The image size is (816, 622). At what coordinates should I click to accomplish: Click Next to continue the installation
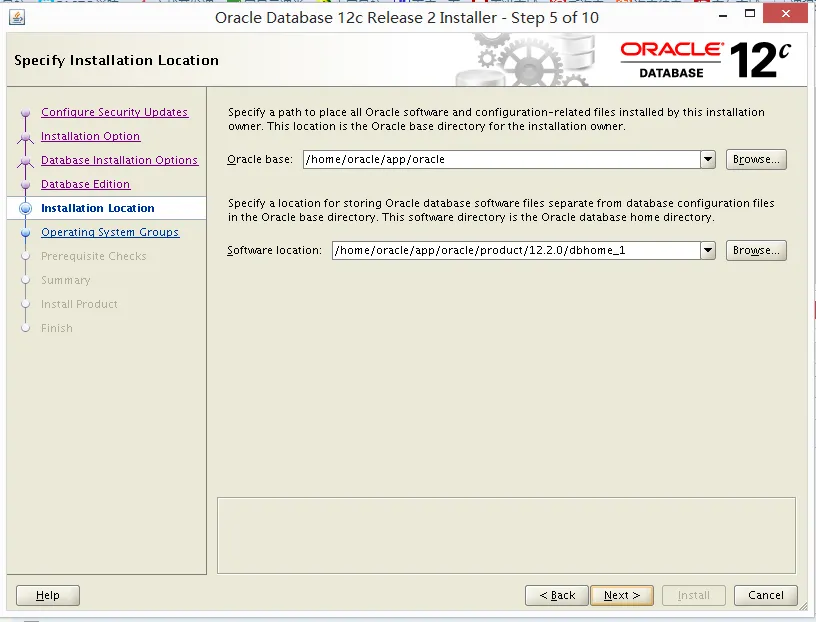[622, 595]
